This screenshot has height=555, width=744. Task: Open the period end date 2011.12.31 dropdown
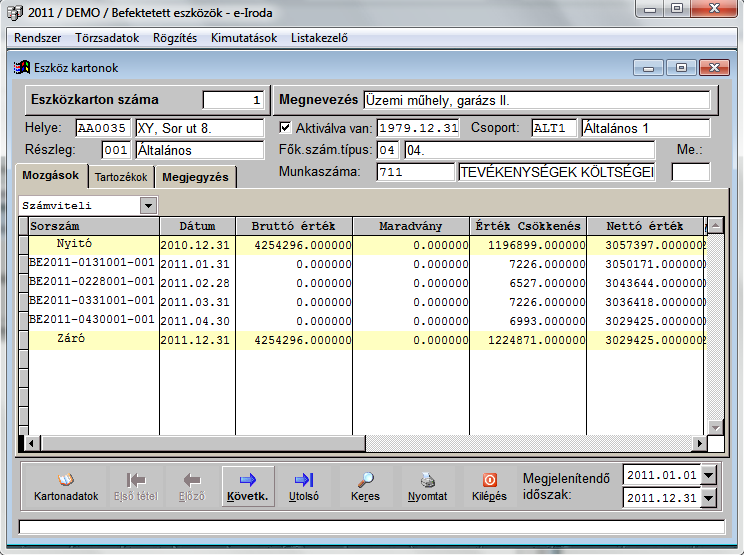coord(709,497)
